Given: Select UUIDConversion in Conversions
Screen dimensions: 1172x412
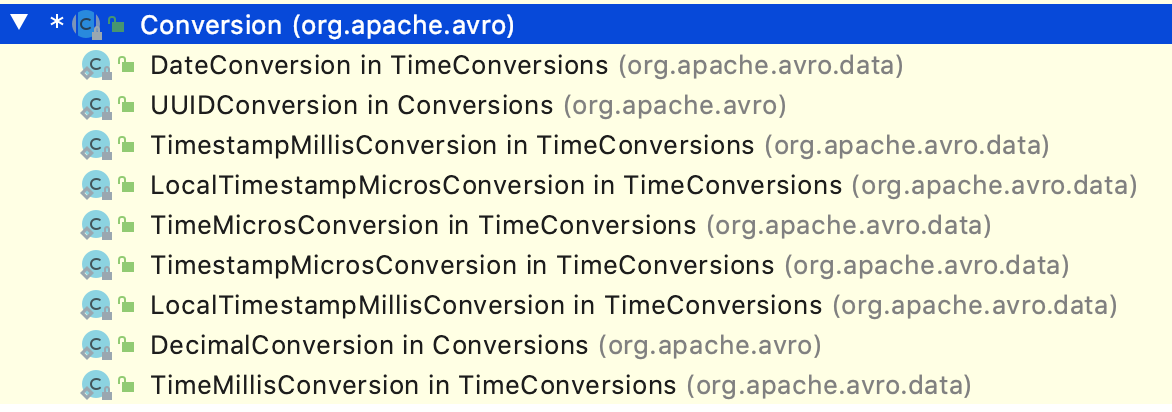Looking at the screenshot, I should pyautogui.click(x=351, y=105).
